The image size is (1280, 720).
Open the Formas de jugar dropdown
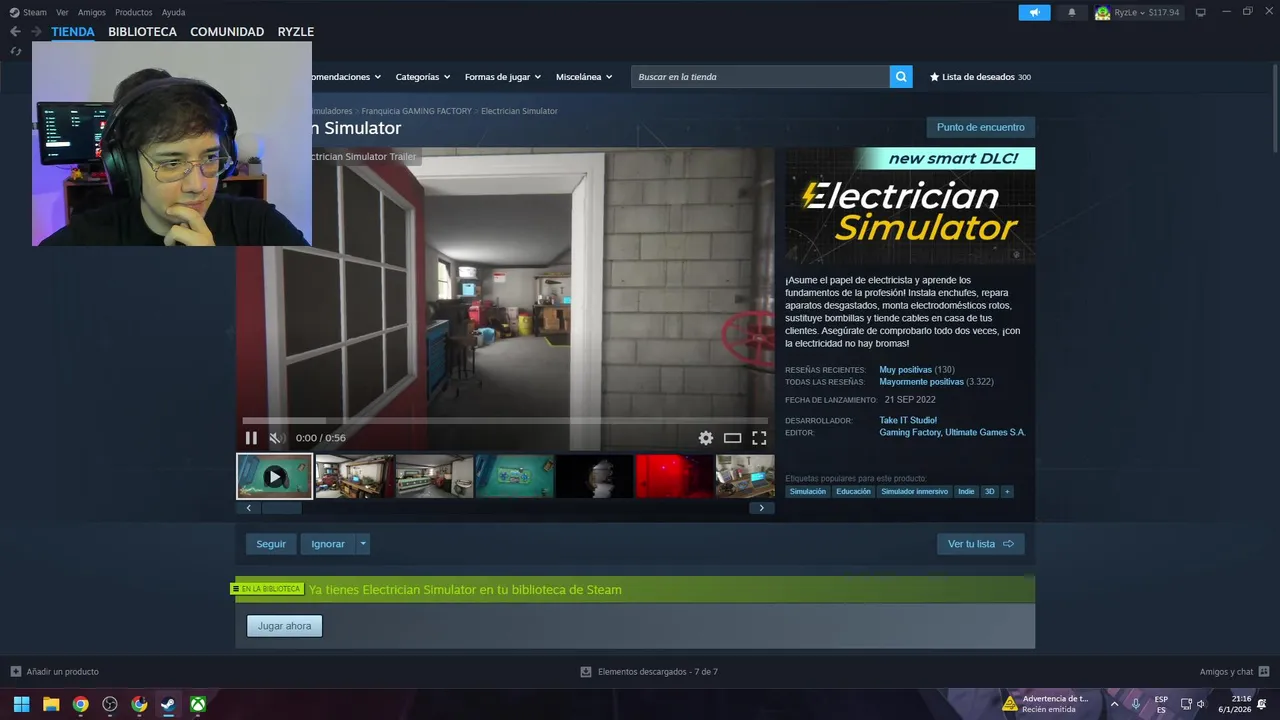[x=502, y=77]
